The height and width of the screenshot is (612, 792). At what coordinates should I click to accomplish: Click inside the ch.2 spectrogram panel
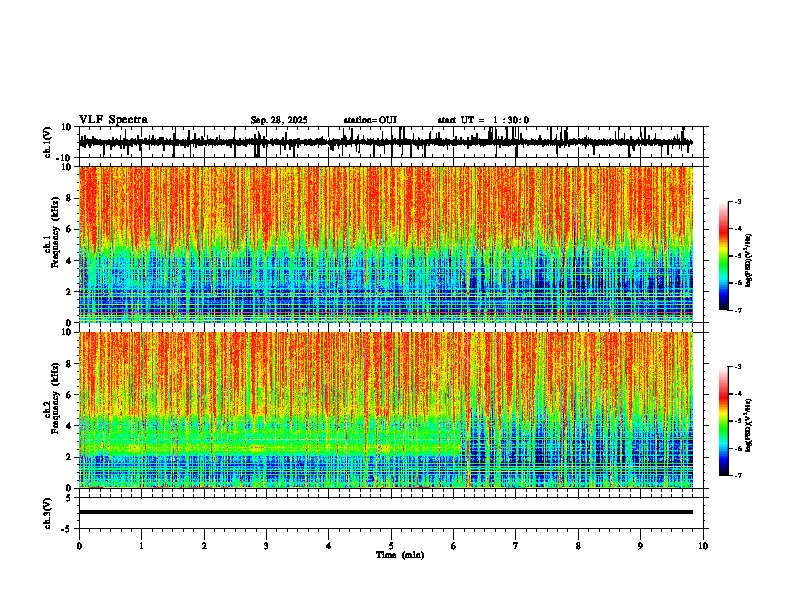(386, 410)
